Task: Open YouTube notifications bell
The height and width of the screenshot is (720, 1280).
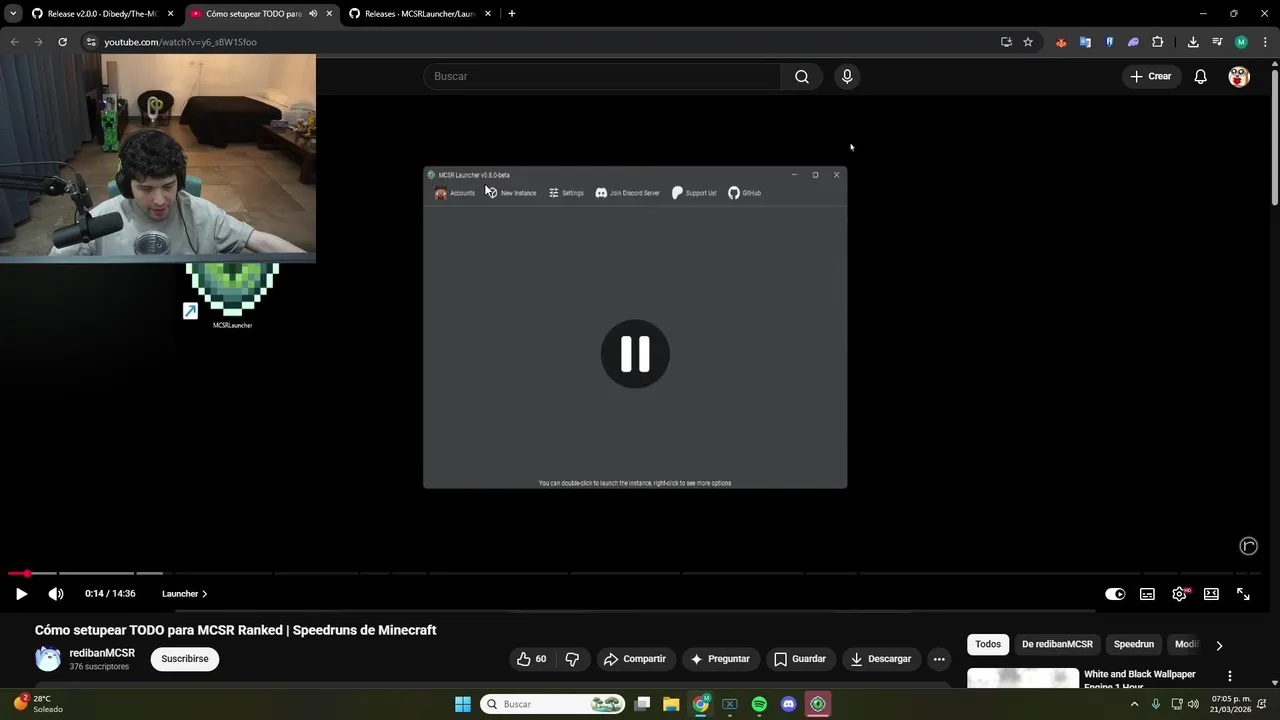Action: (1201, 76)
